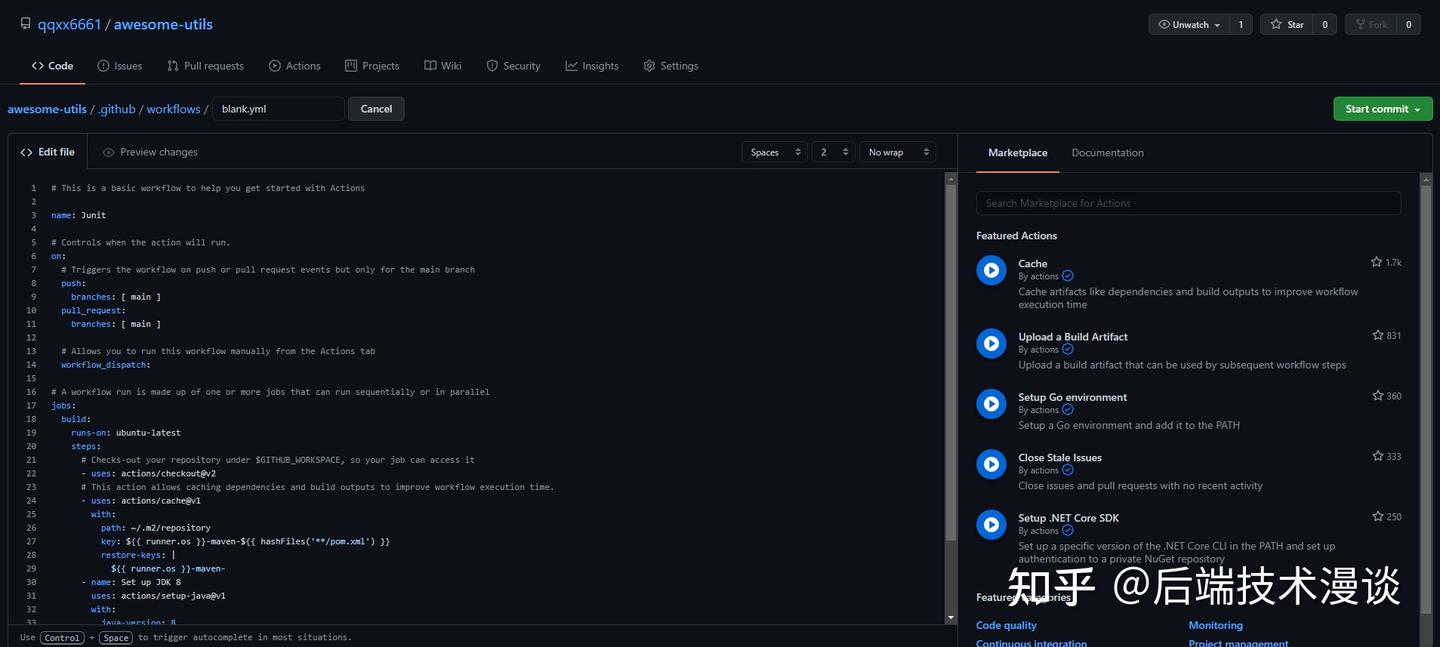Open the Issues tab
This screenshot has width=1440, height=647.
point(120,66)
